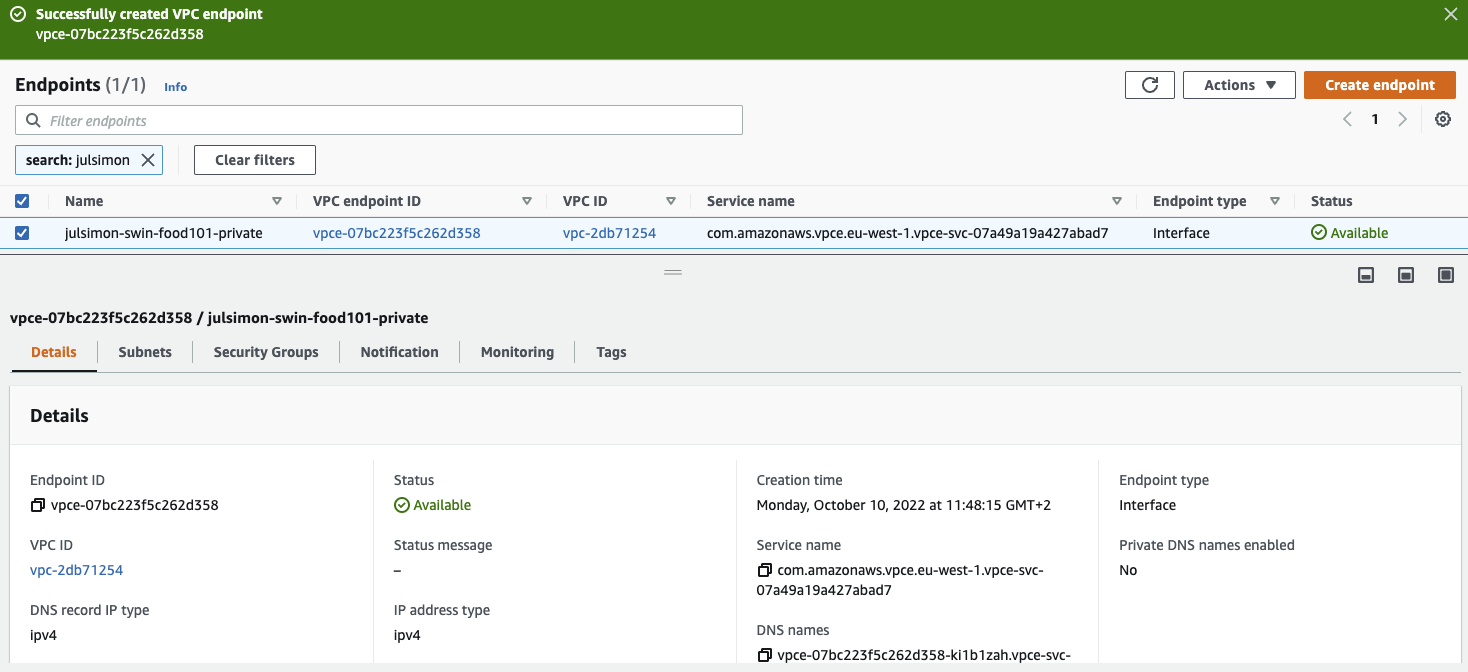Collapse the details pane to bottom
The width and height of the screenshot is (1468, 672).
[1366, 275]
